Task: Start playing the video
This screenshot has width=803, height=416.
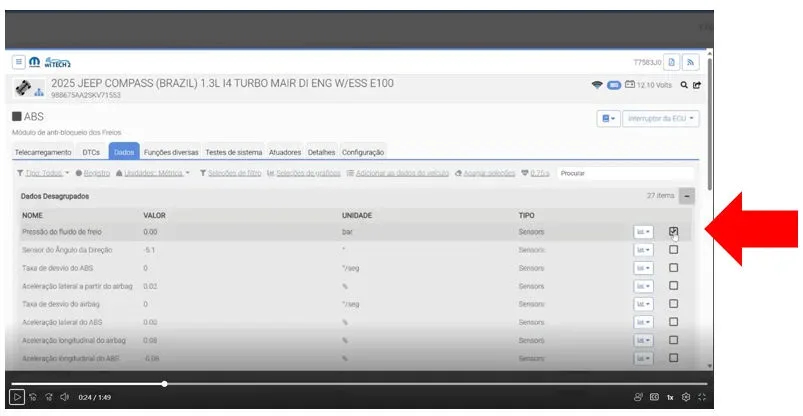Action: [x=16, y=397]
